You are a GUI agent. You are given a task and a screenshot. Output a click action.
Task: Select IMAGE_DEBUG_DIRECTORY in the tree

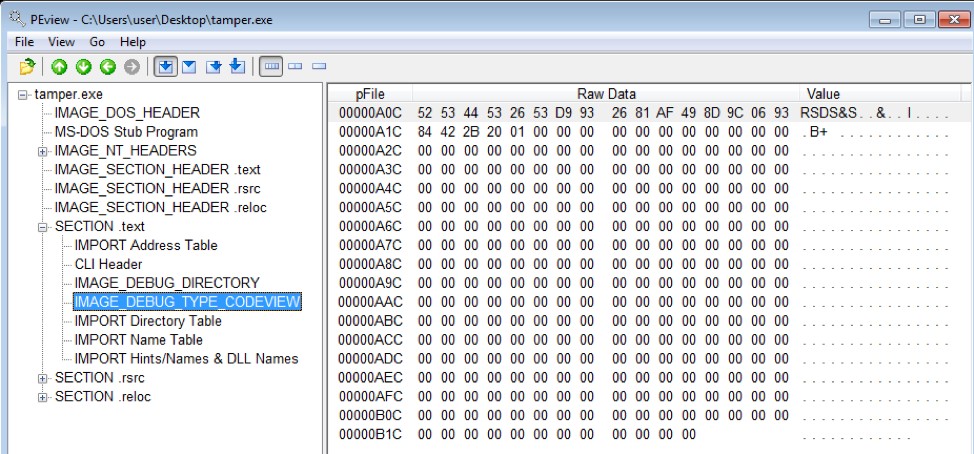click(166, 283)
